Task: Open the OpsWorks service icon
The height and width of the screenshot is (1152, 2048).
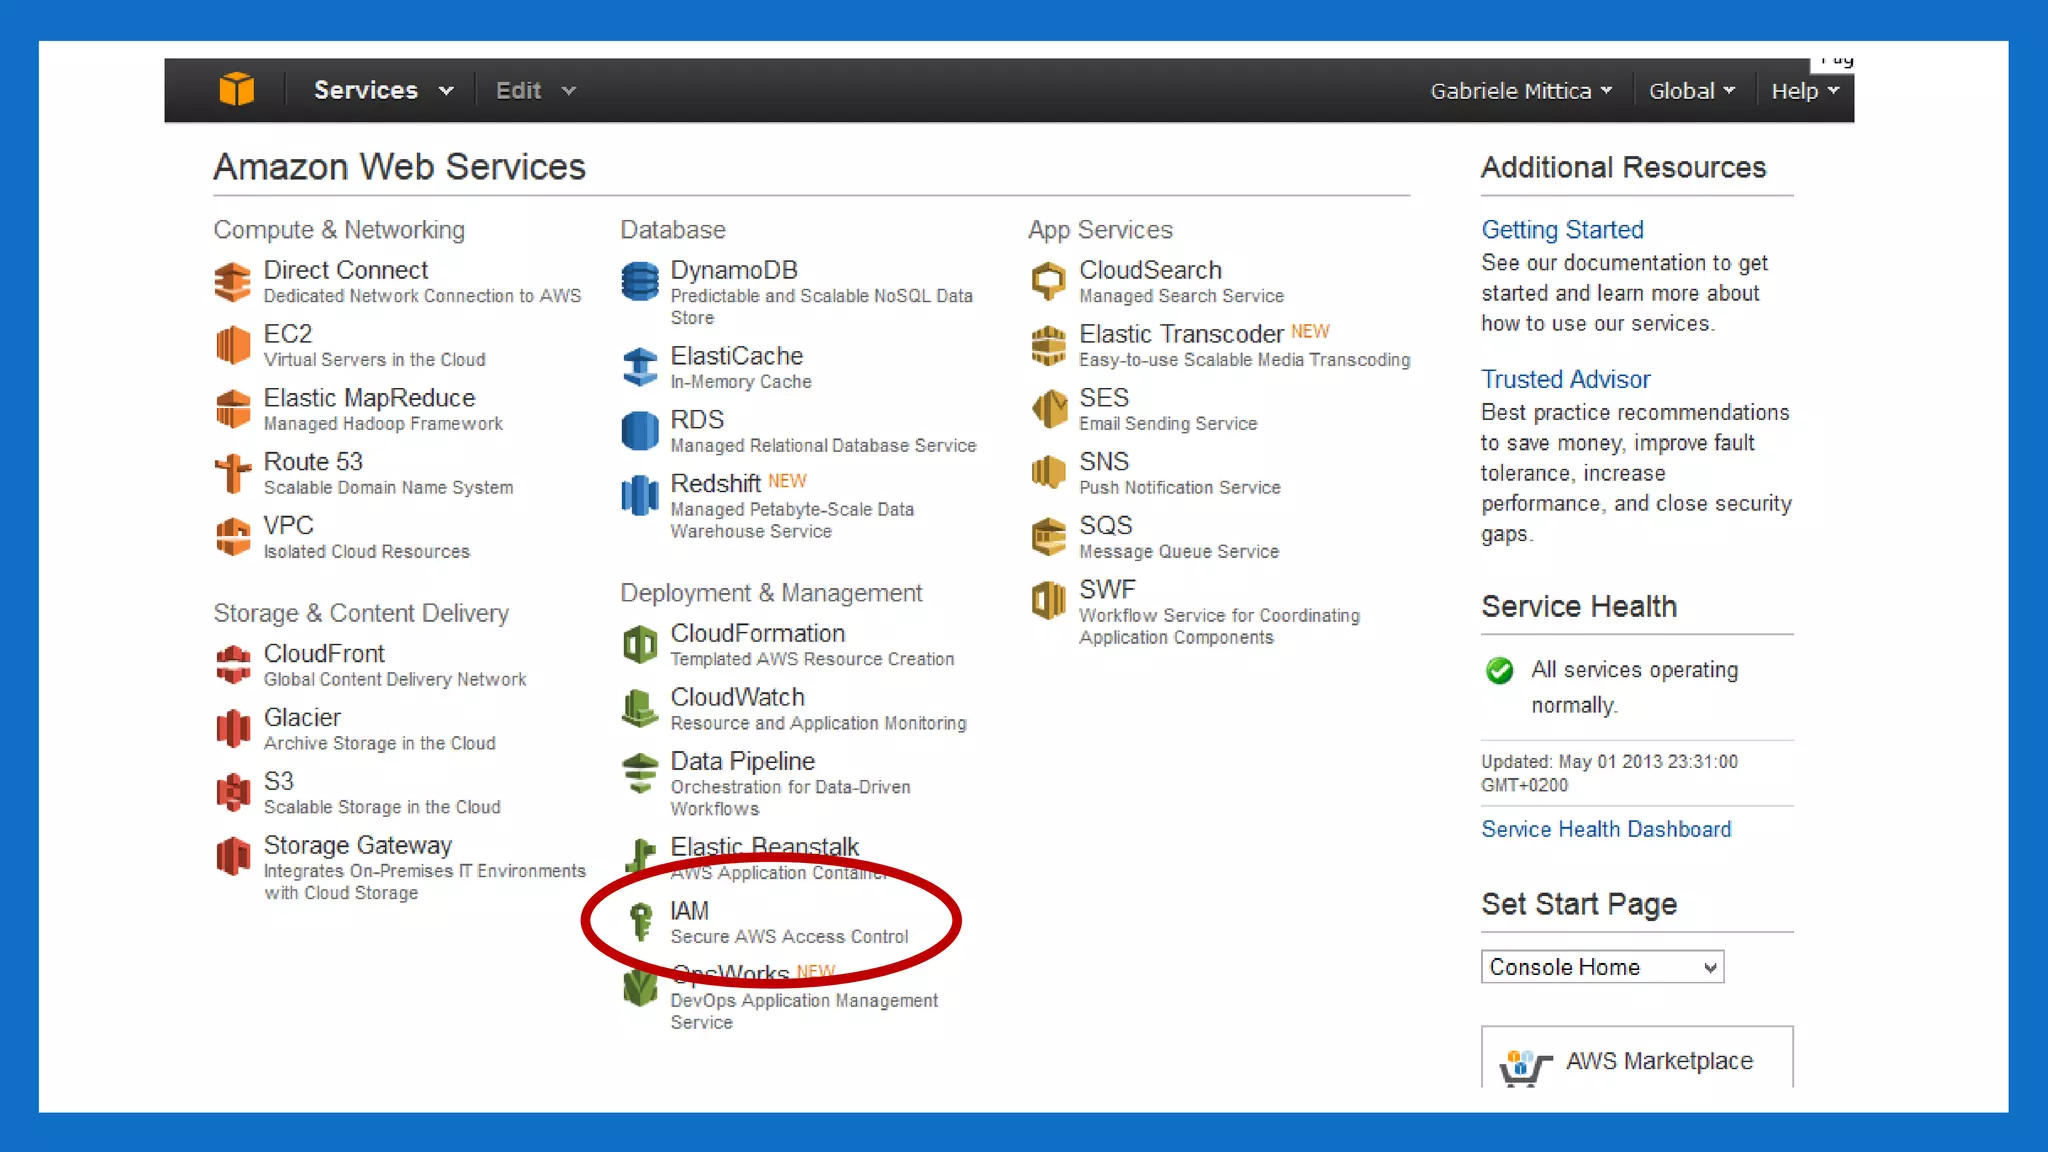Action: (x=640, y=988)
